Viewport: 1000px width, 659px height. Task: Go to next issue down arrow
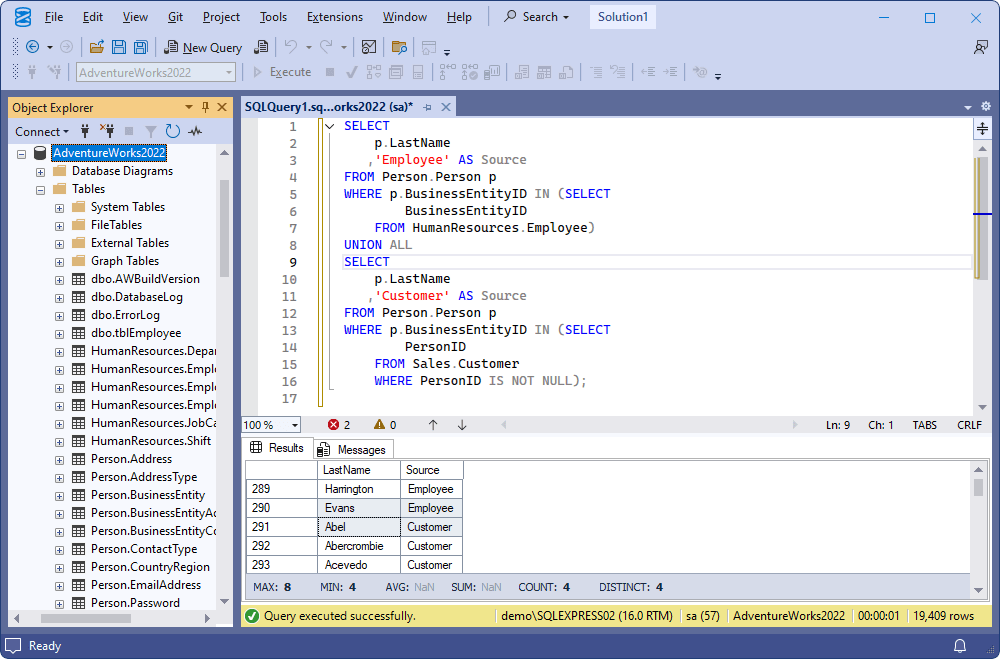click(462, 425)
